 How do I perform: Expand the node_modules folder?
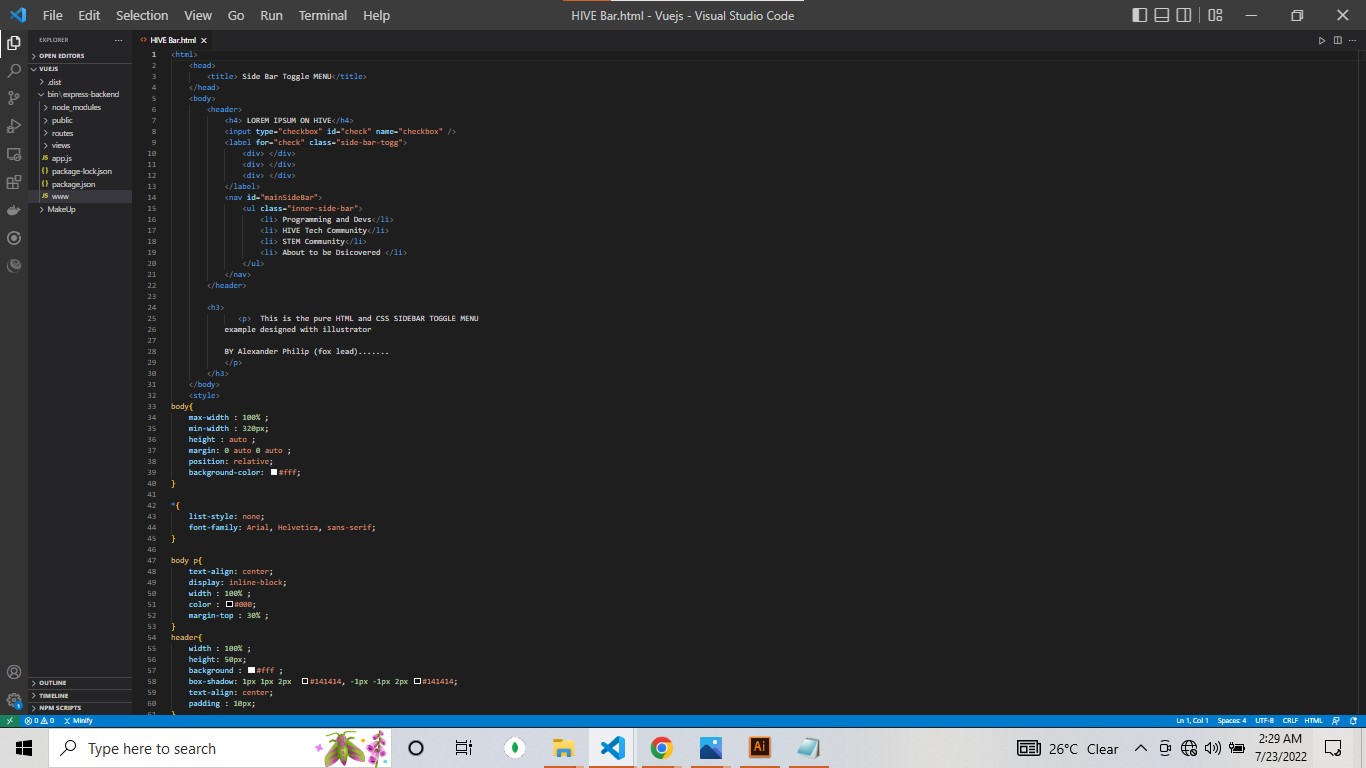[x=76, y=107]
